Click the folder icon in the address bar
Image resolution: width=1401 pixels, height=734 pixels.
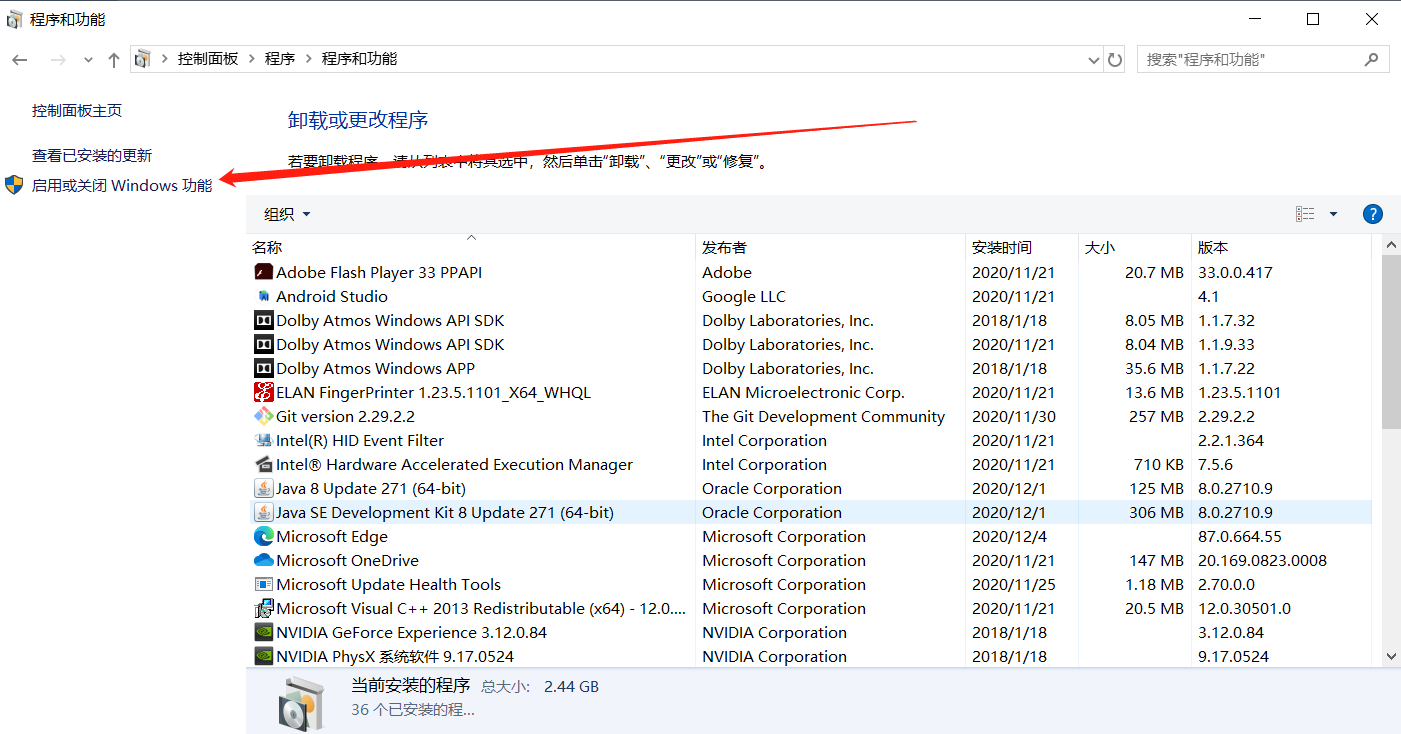pos(142,59)
